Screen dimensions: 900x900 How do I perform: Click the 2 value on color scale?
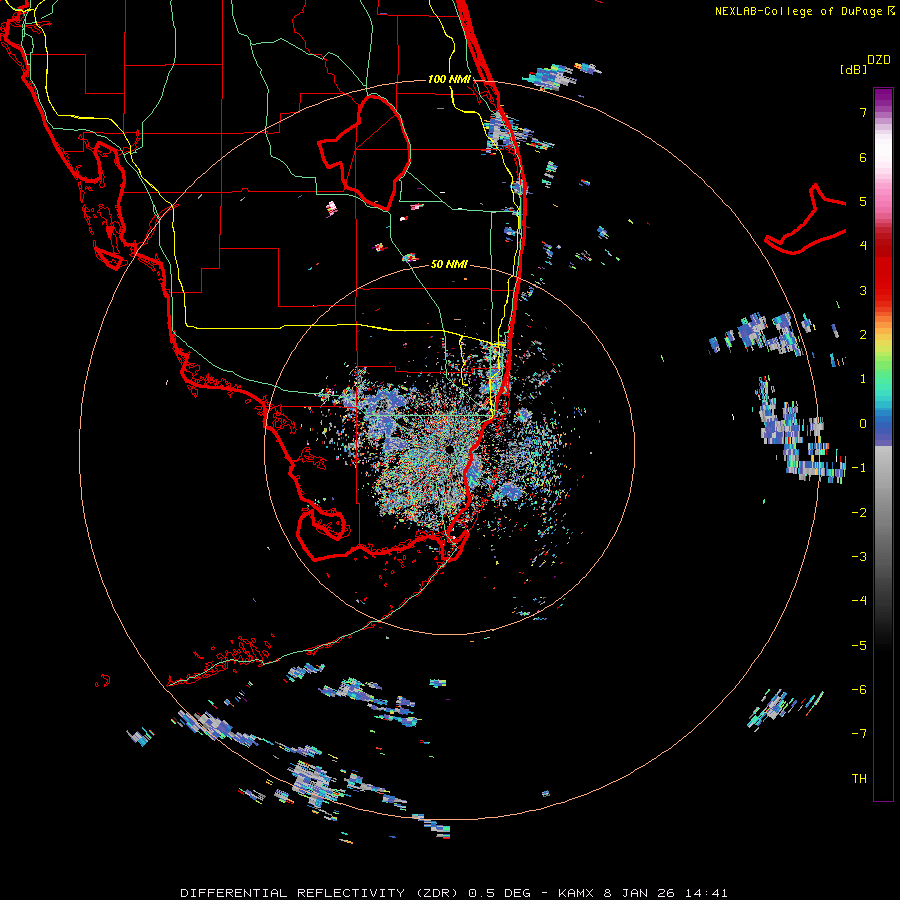(863, 335)
